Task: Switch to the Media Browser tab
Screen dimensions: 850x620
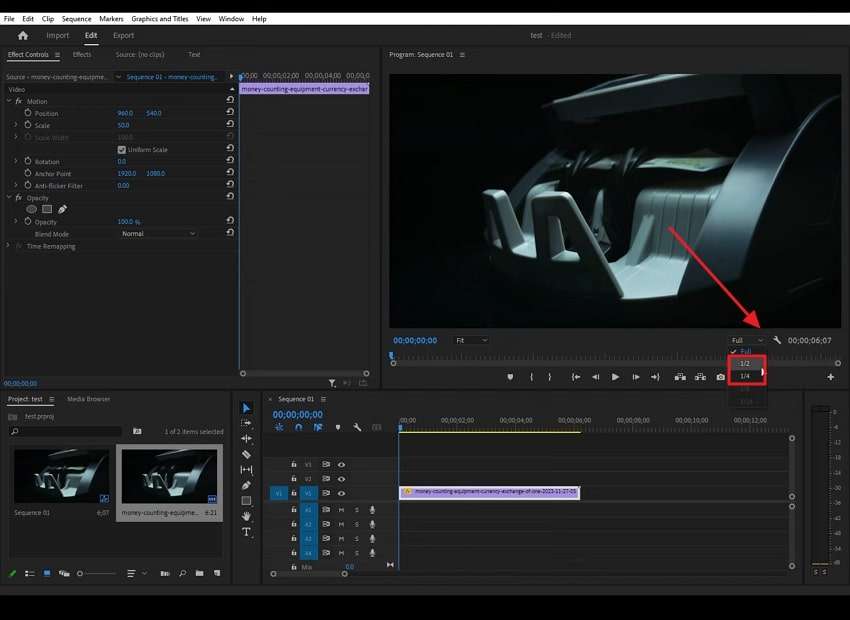Action: click(88, 399)
